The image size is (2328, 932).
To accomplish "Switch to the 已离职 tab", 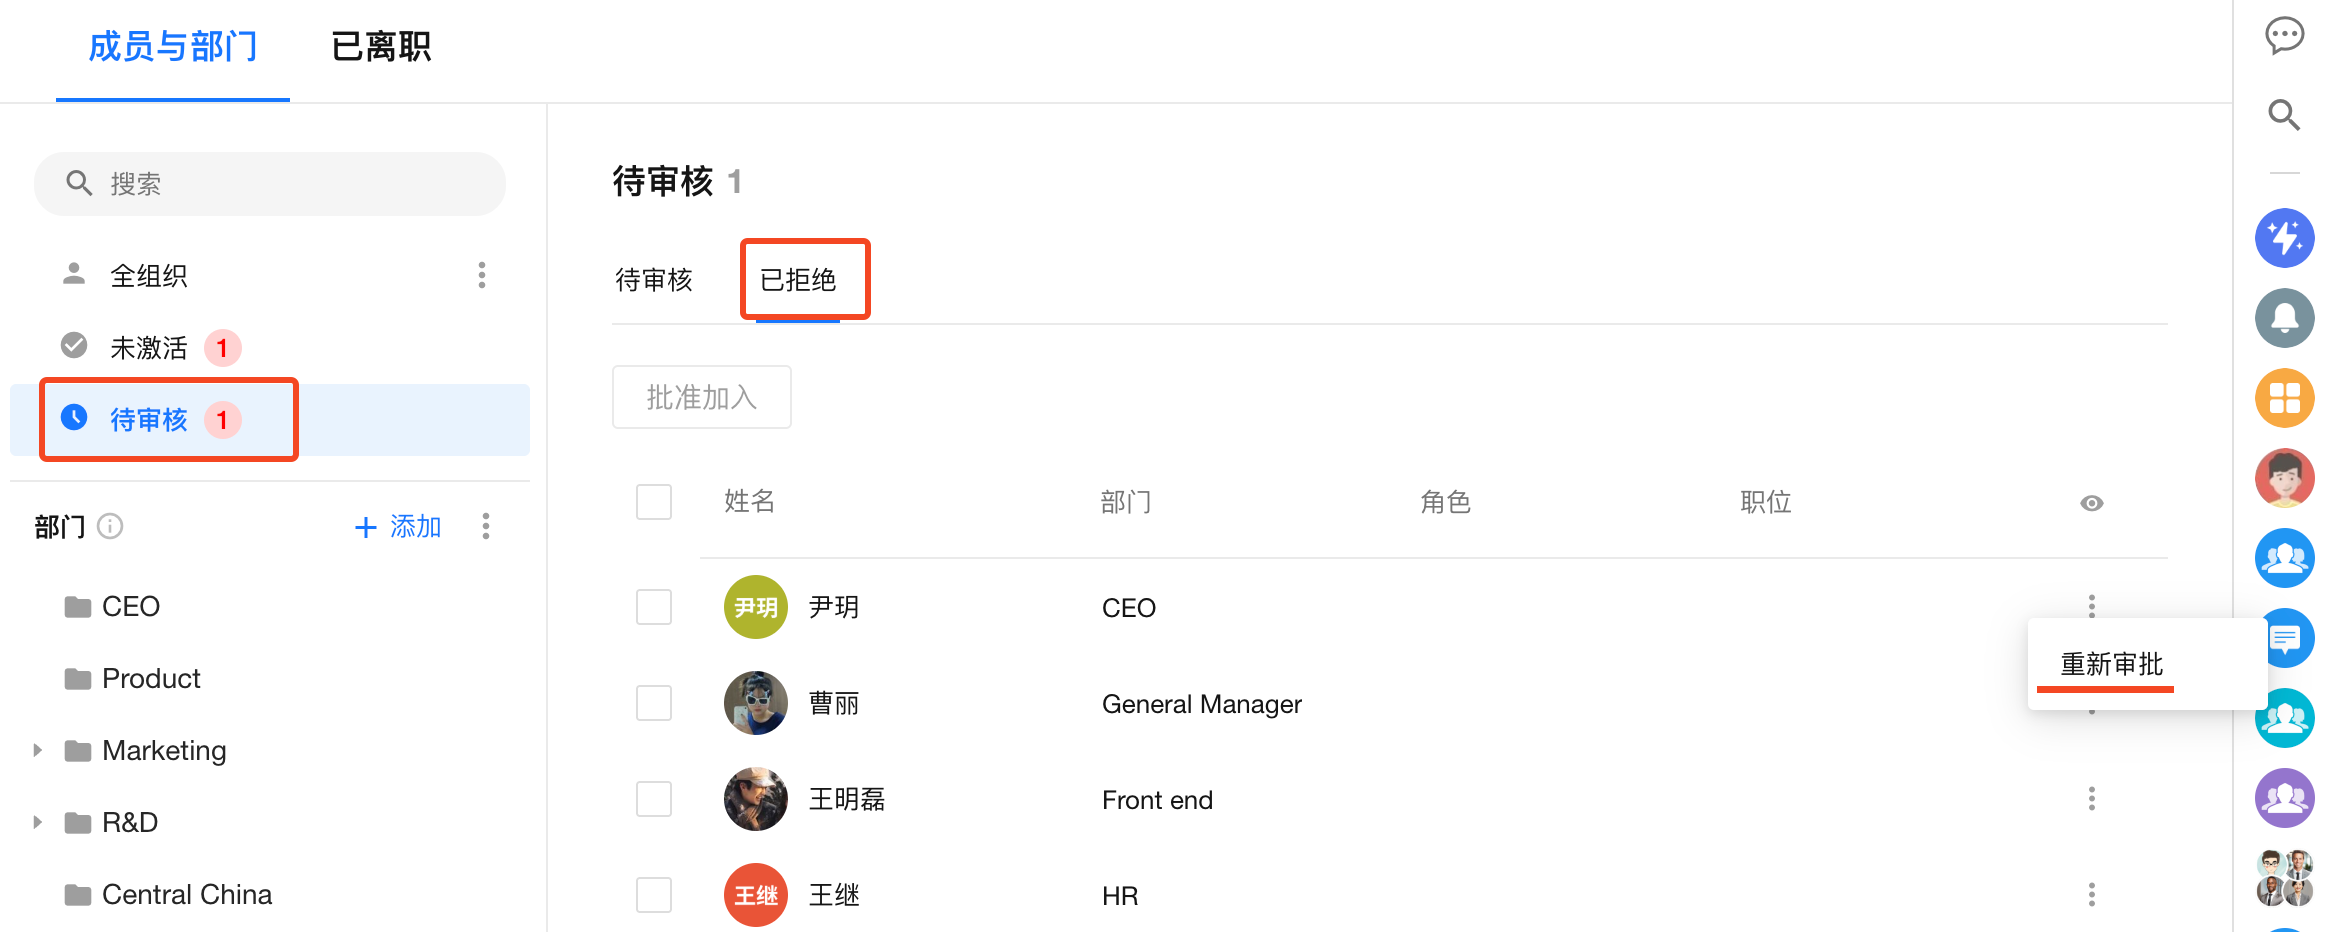I will pyautogui.click(x=381, y=47).
